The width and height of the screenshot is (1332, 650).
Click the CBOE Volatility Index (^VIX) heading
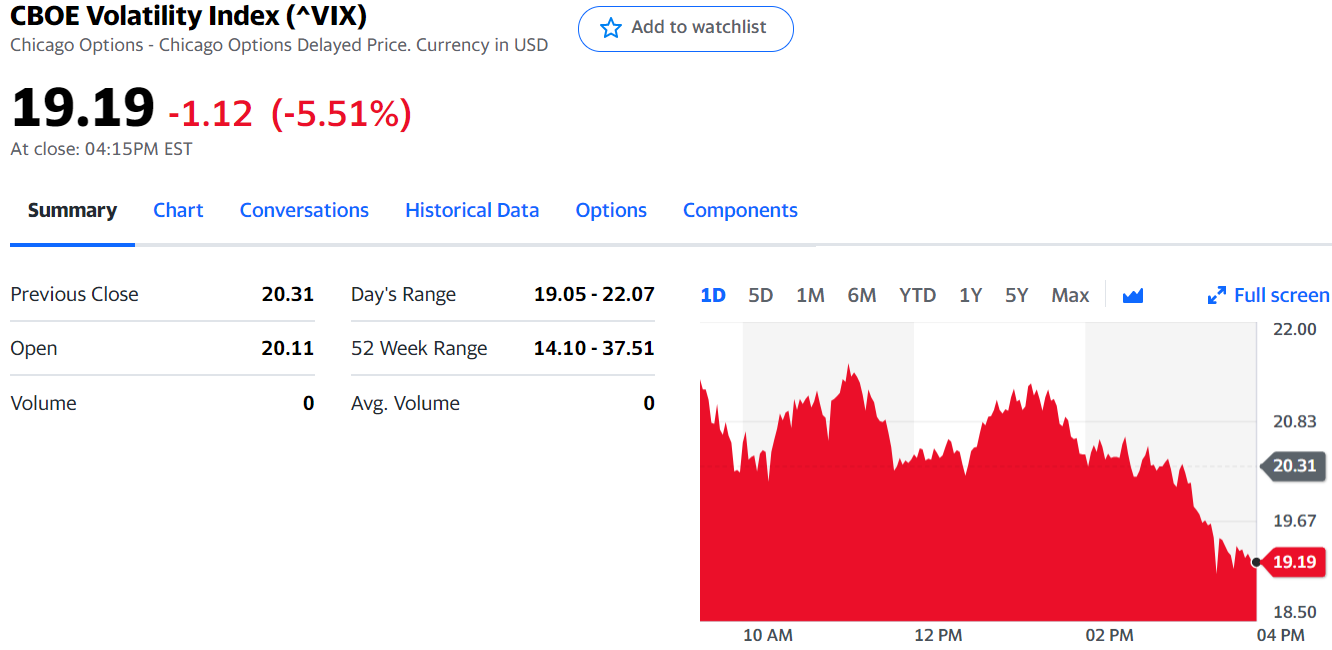click(189, 16)
